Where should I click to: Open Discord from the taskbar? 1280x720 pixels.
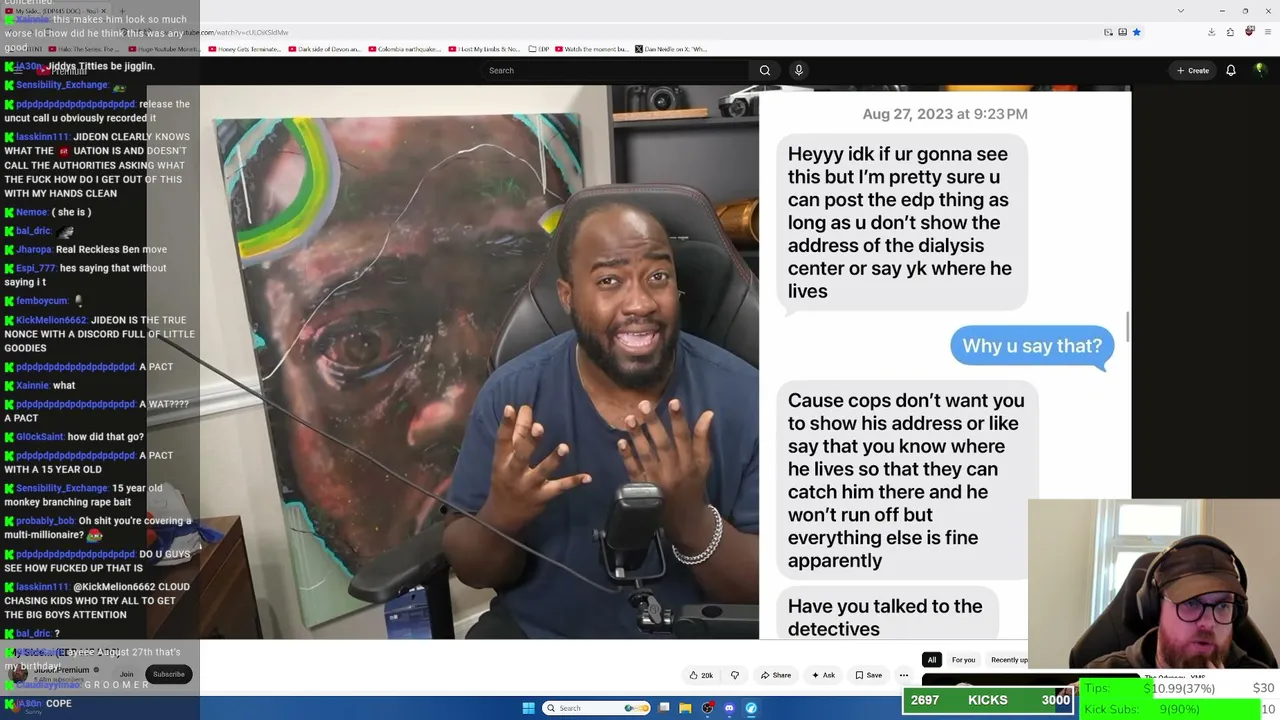coord(729,708)
